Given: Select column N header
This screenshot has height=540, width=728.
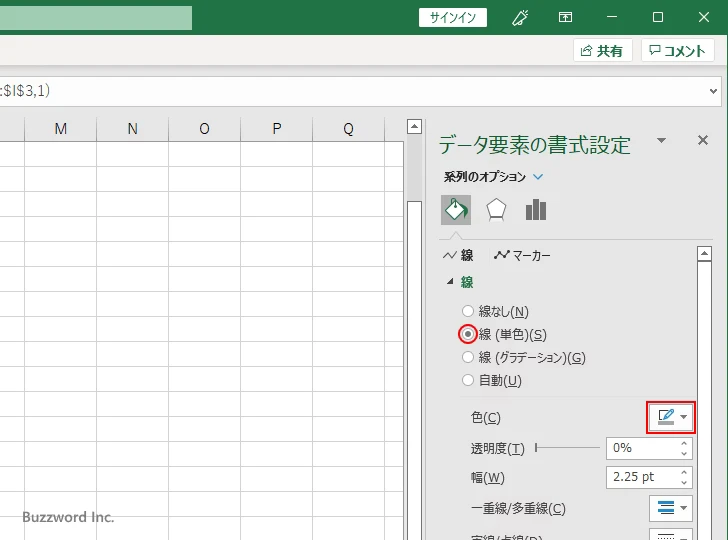Looking at the screenshot, I should tap(132, 129).
